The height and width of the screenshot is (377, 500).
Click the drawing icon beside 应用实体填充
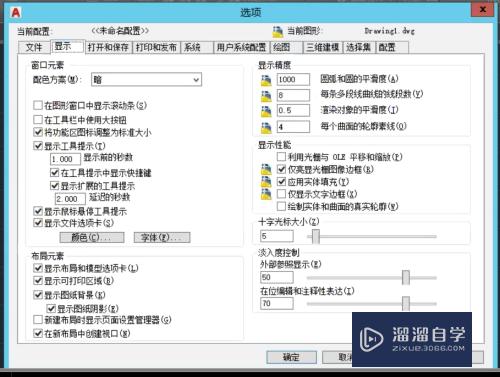pos(266,182)
